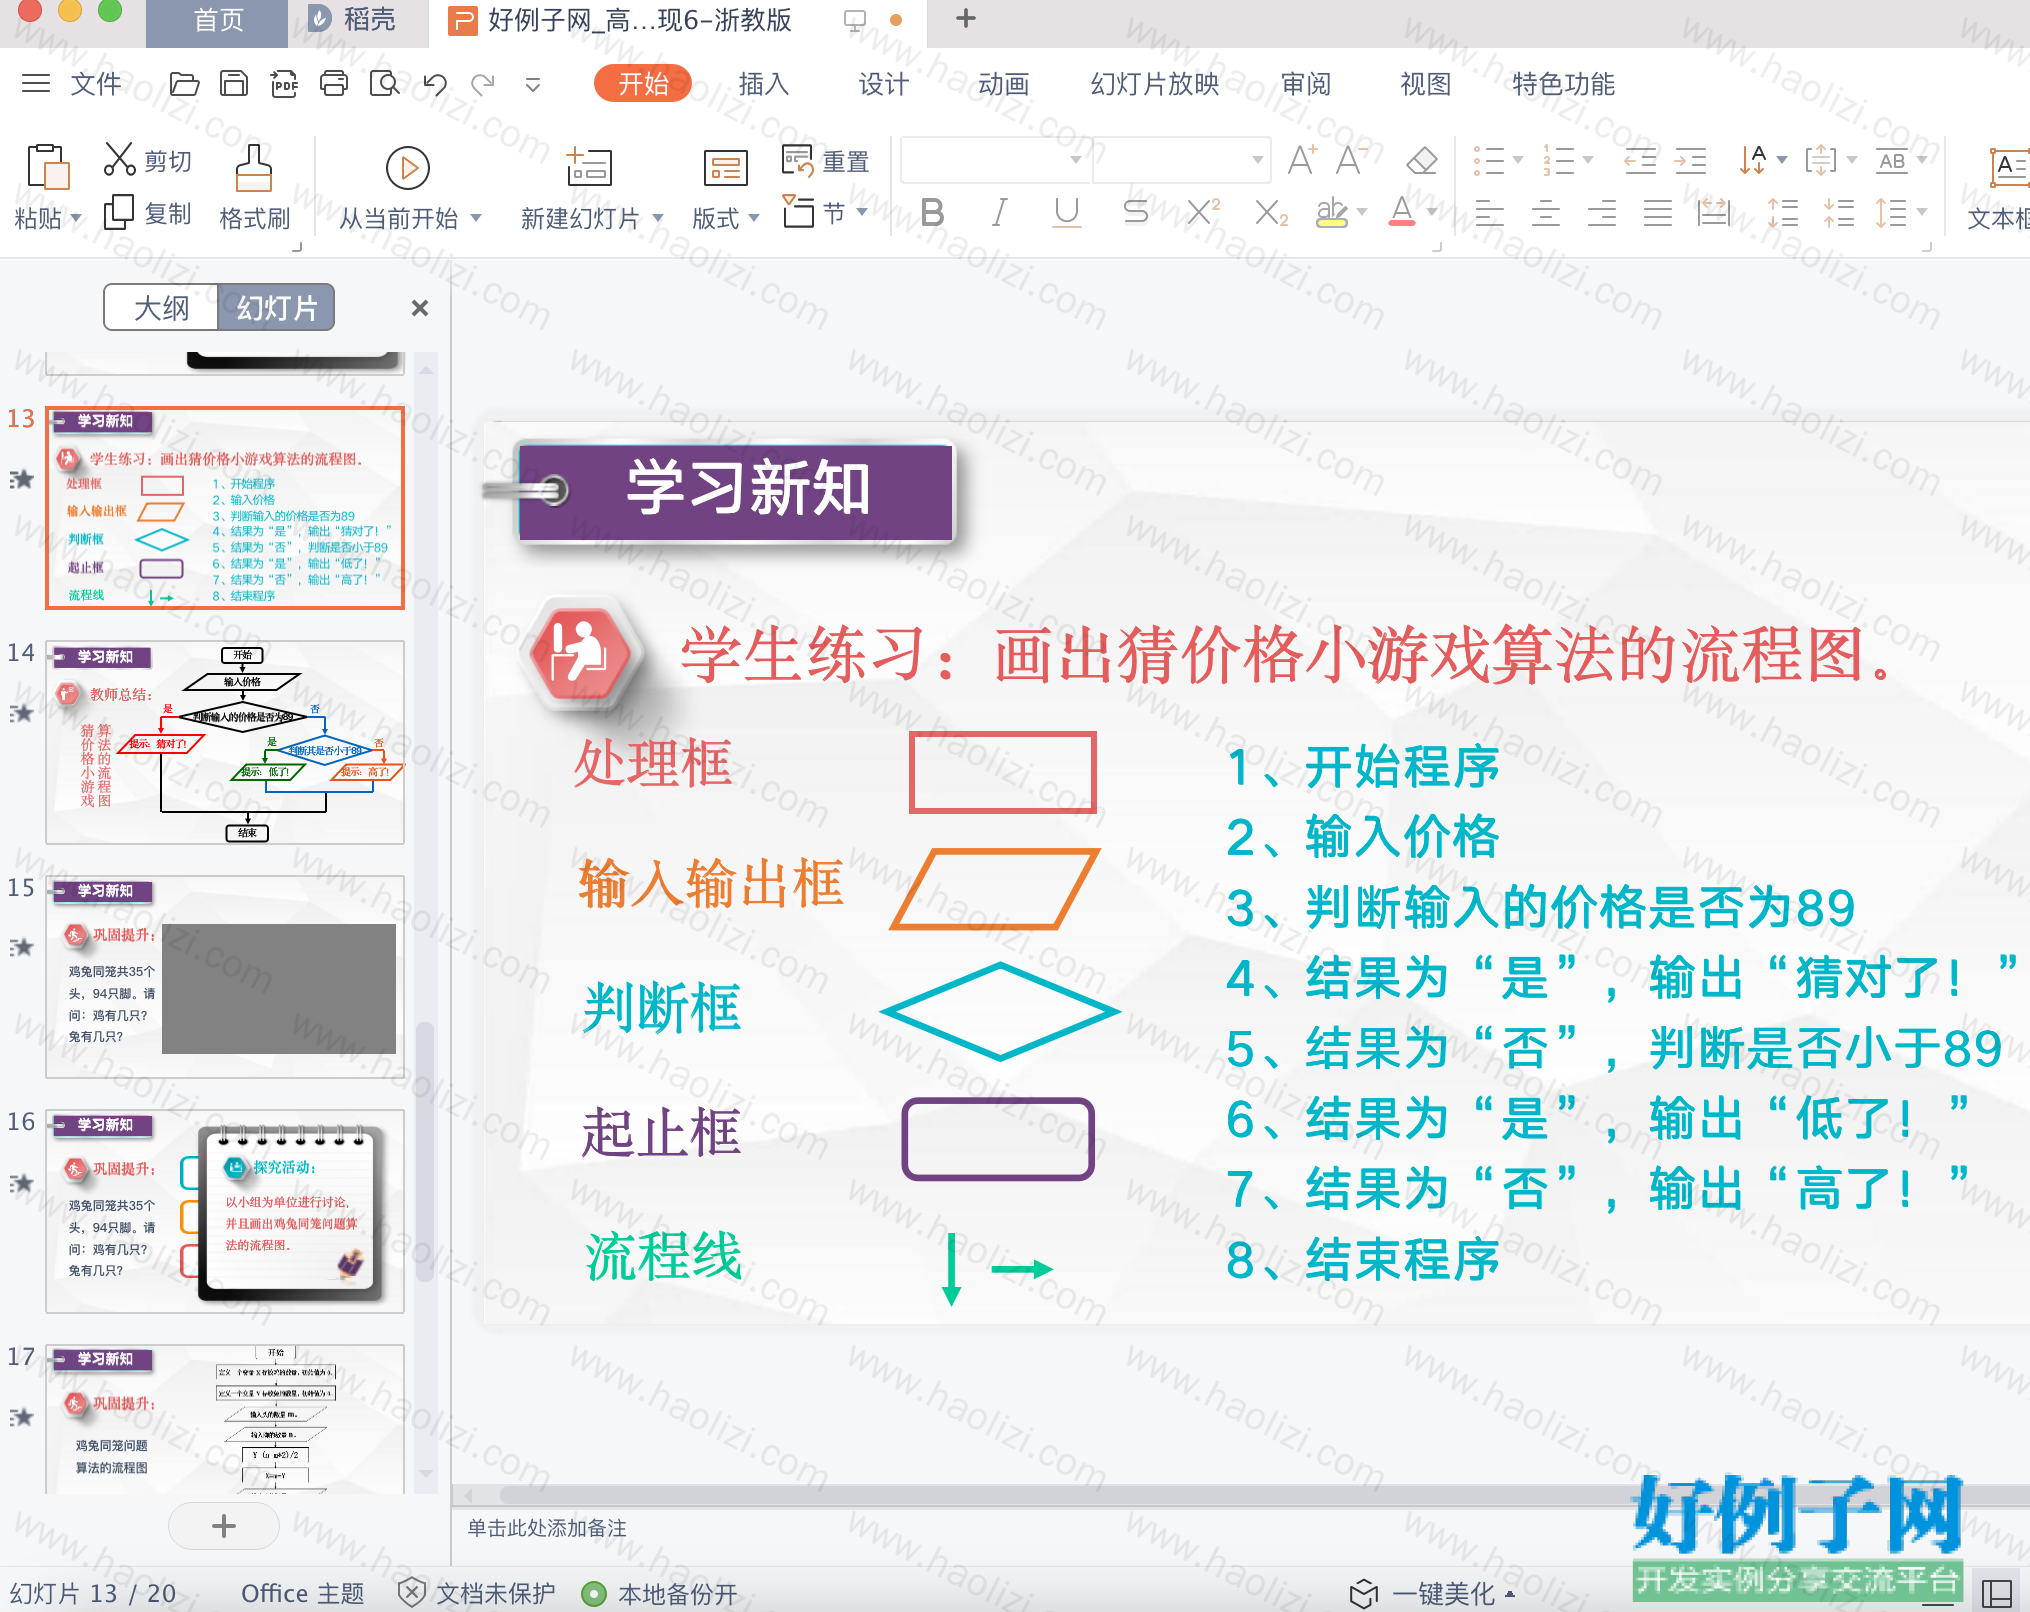Viewport: 2030px width, 1612px height.
Task: Expand 新建幻灯片 dropdown arrow
Action: 658,218
